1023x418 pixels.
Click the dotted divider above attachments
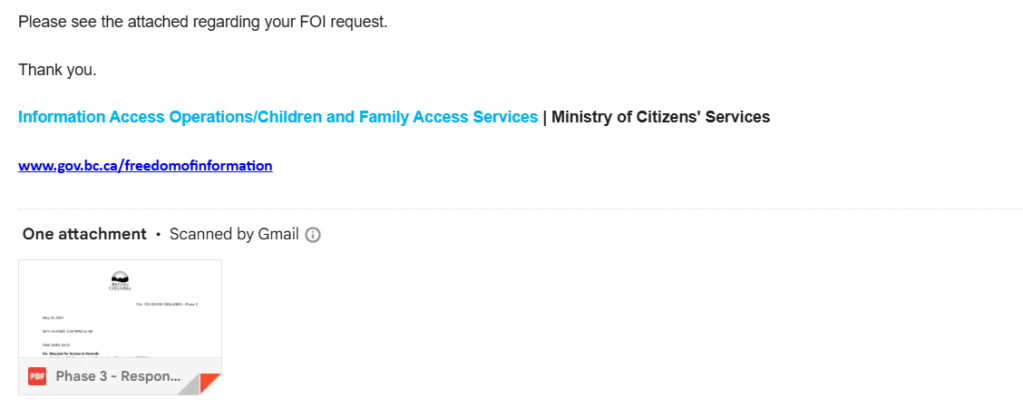520,209
